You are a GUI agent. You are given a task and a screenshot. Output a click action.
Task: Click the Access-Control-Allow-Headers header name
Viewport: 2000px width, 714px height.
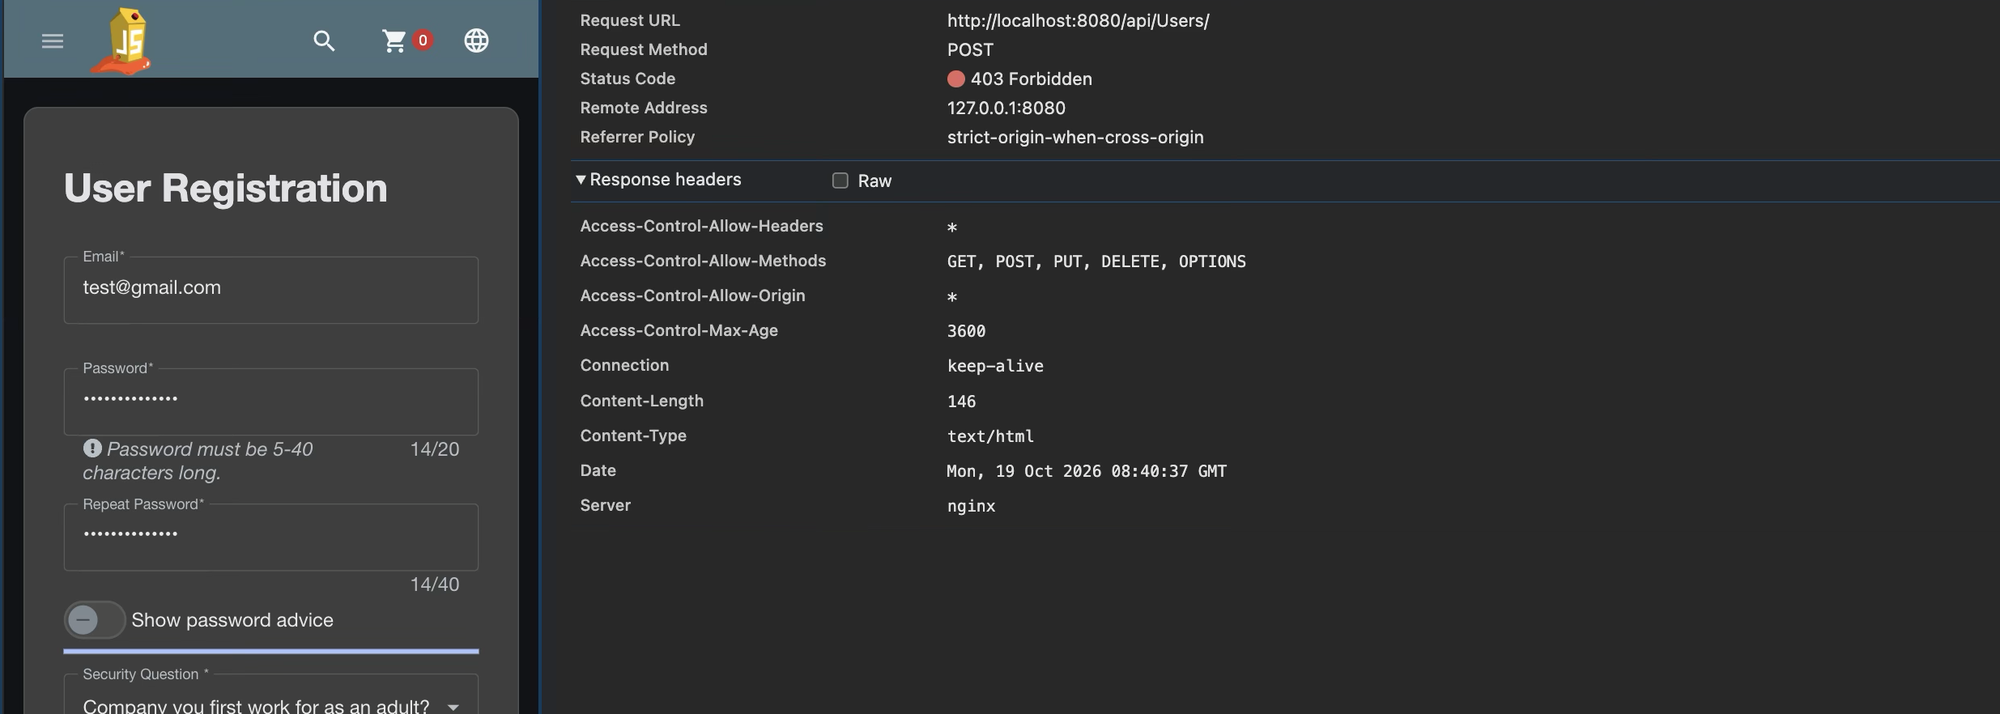(x=701, y=226)
